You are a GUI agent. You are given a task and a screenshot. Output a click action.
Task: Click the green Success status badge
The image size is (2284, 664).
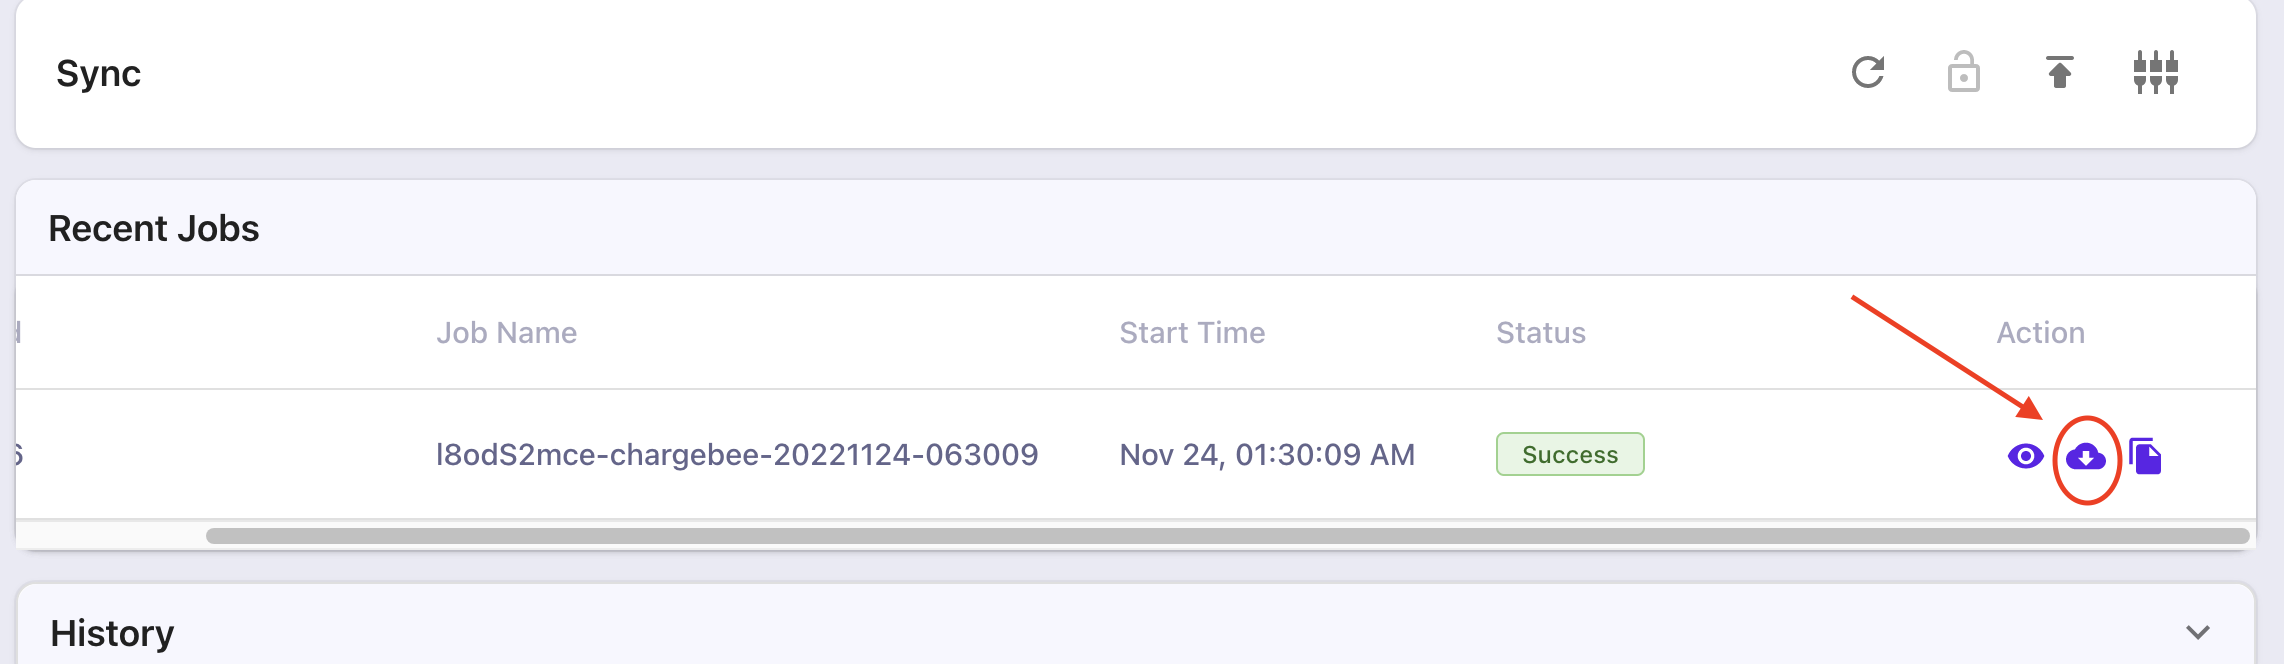(x=1569, y=454)
